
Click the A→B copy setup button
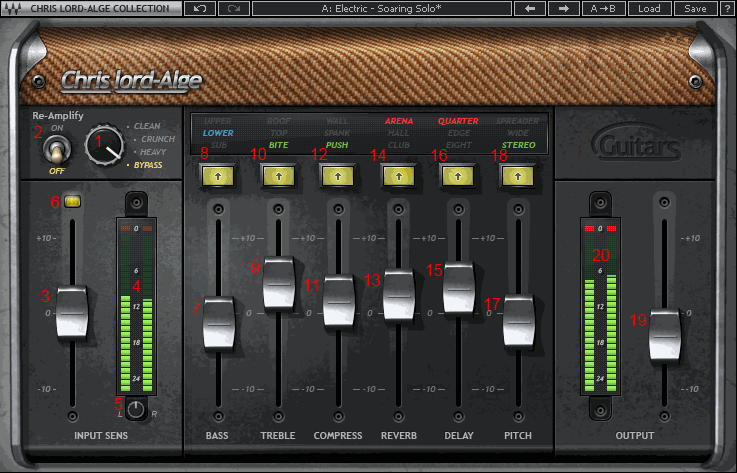[x=603, y=8]
